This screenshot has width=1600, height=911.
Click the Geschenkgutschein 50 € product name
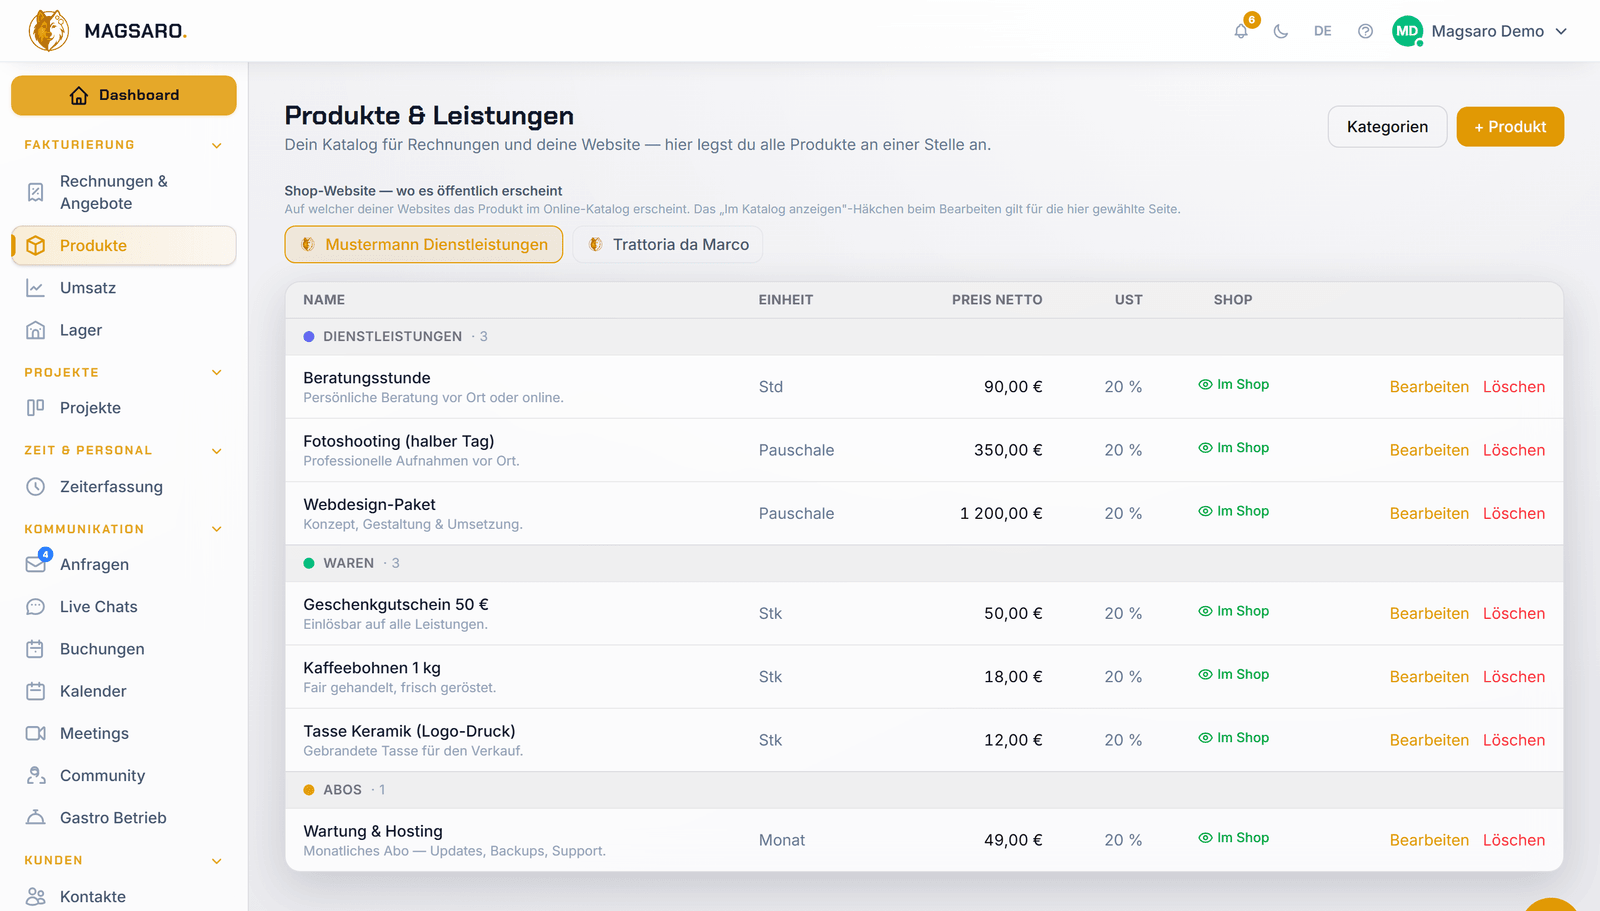396,605
